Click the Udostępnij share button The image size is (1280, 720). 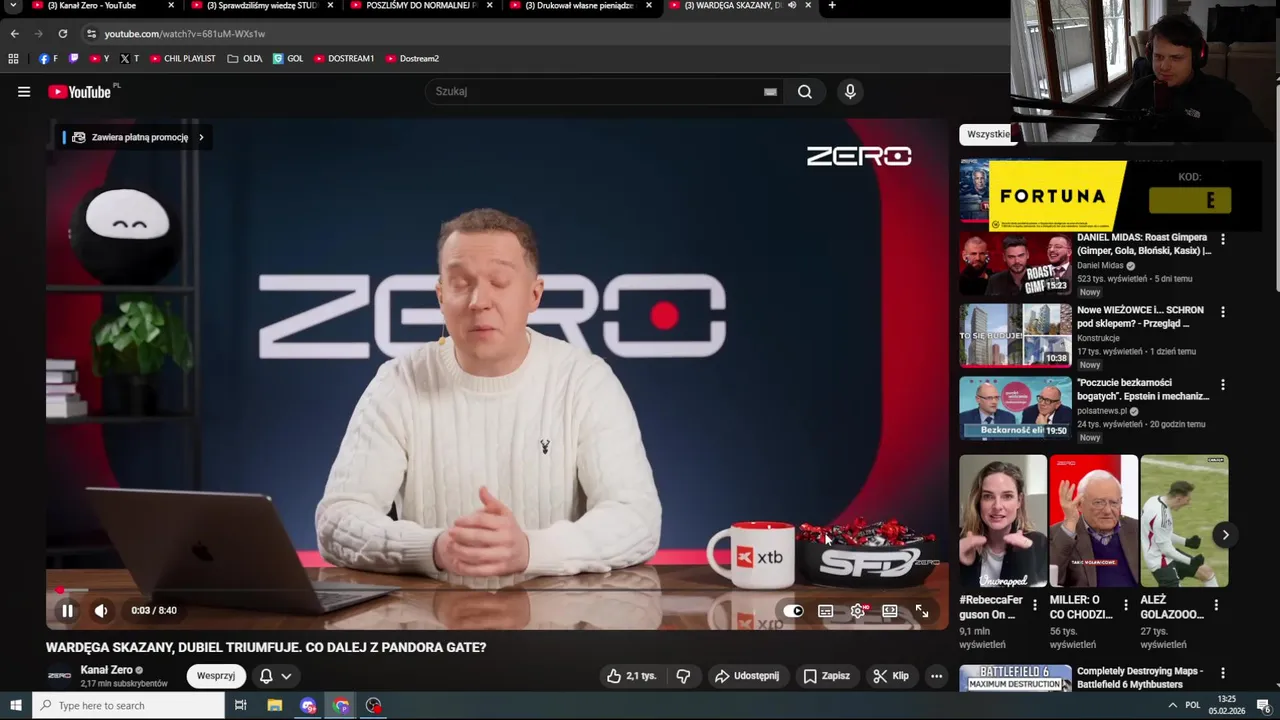pos(746,676)
